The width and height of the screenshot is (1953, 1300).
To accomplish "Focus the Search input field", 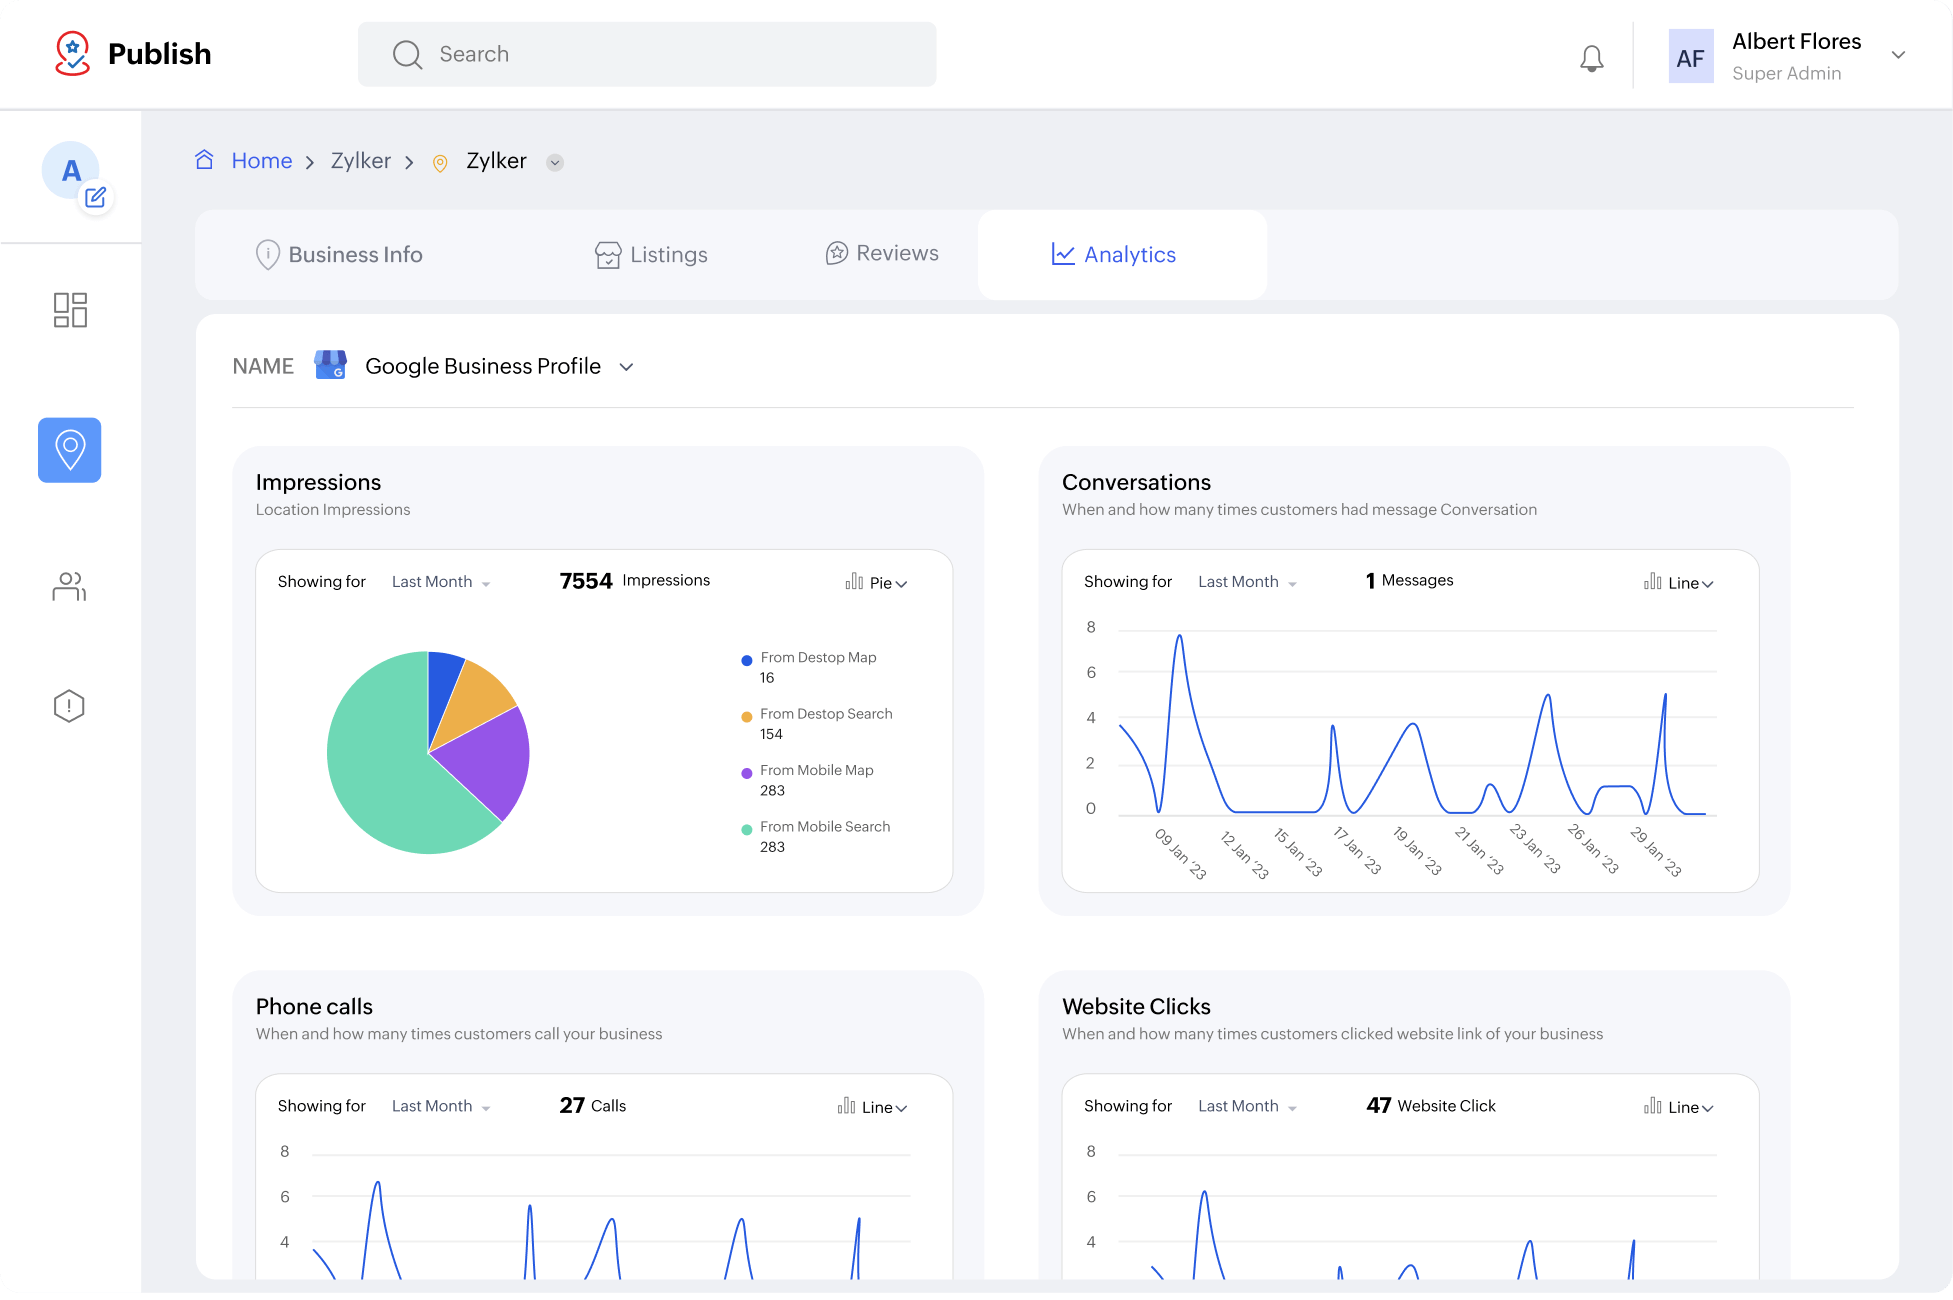I will coord(647,54).
